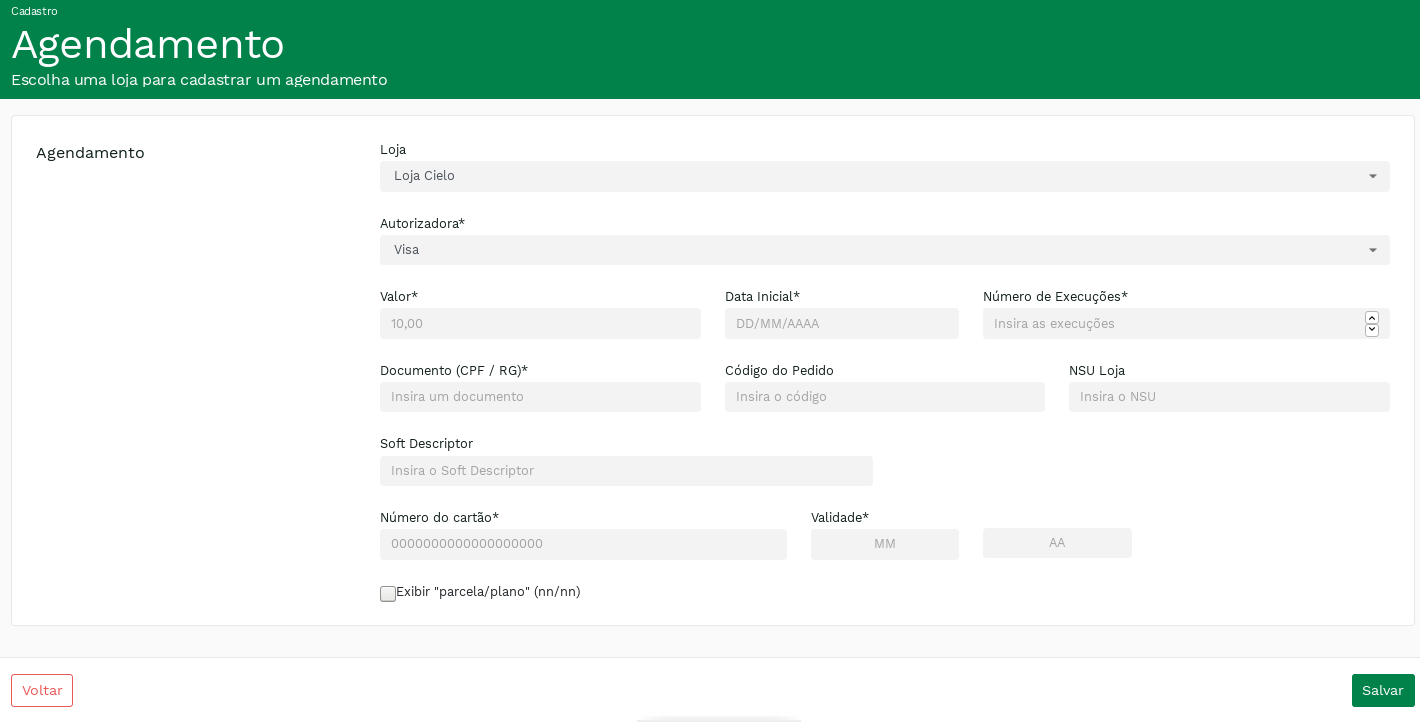The image size is (1420, 722).
Task: Click the NSU Loja input field
Action: coord(1228,397)
